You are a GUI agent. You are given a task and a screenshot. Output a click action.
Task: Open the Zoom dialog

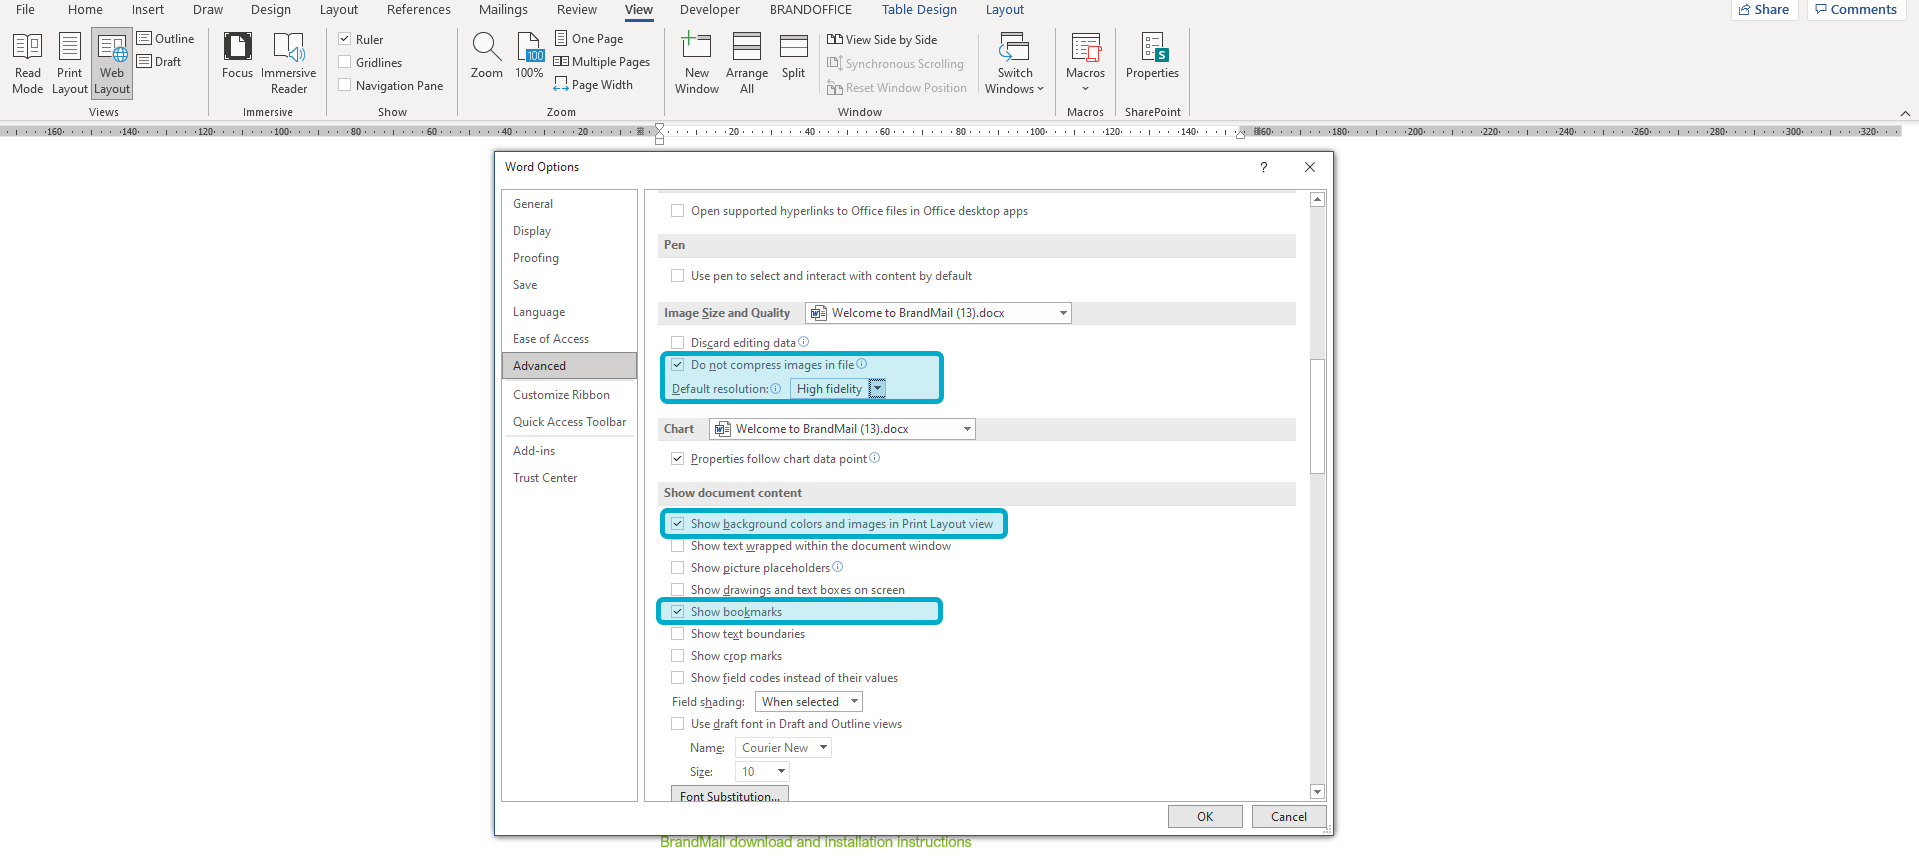click(x=487, y=55)
